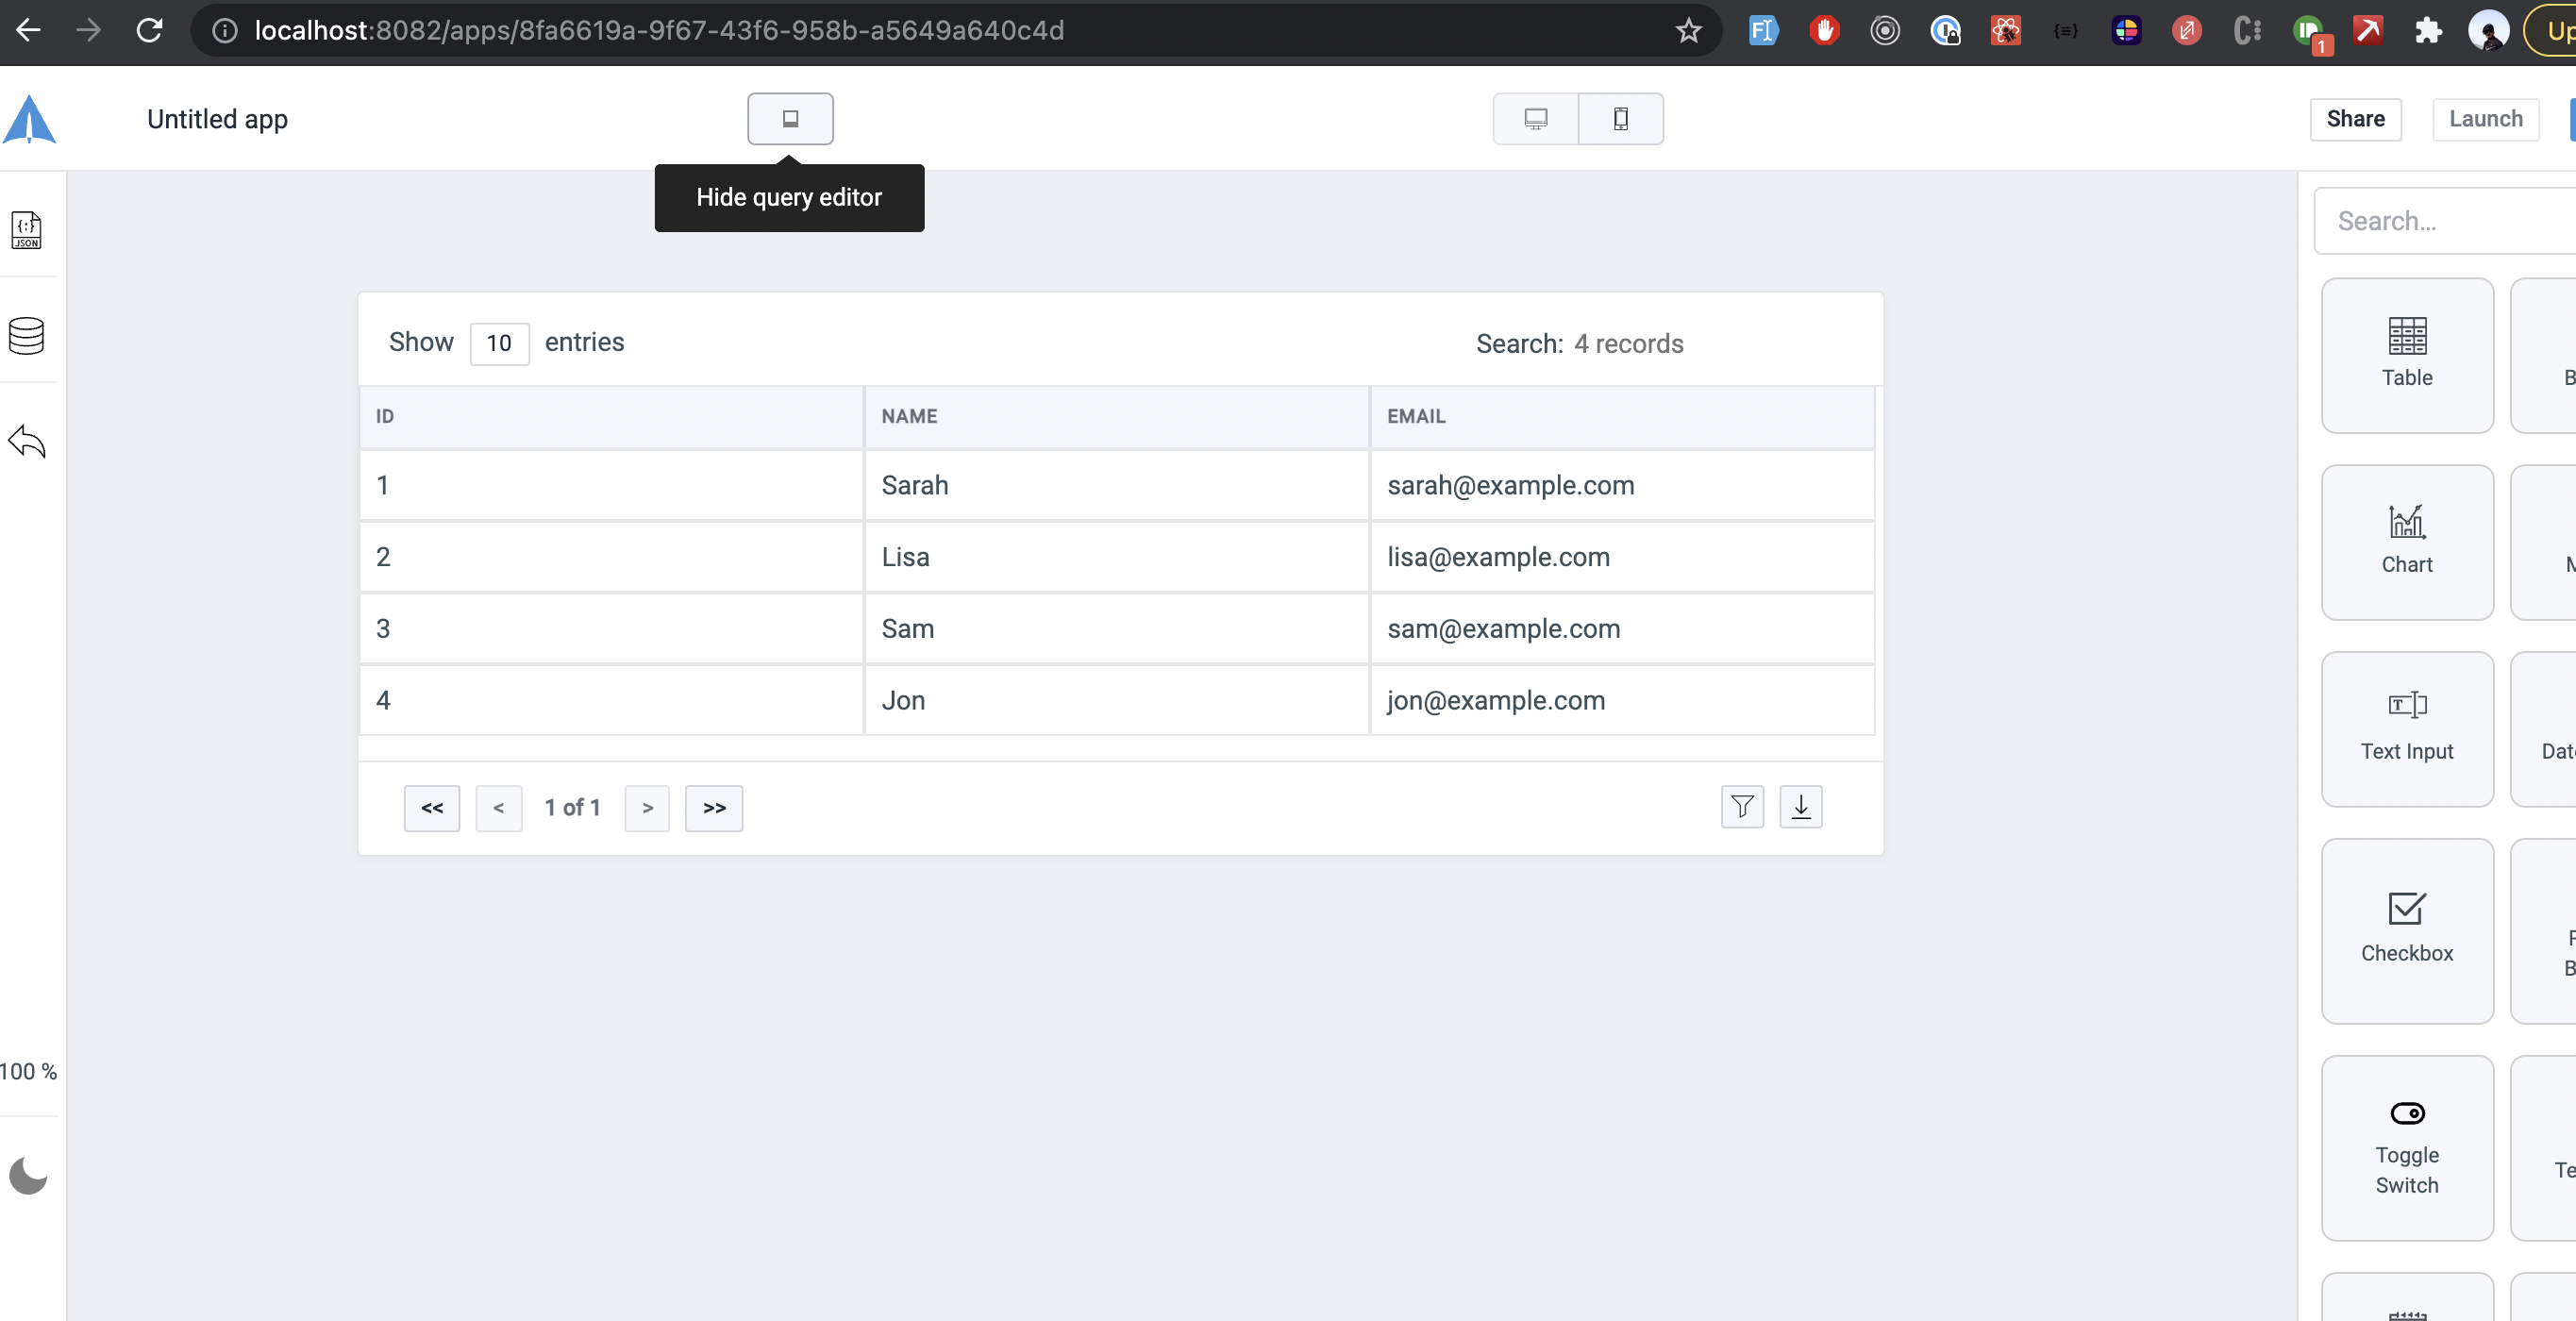2576x1321 pixels.
Task: Click the Untitled app title
Action: [x=217, y=118]
